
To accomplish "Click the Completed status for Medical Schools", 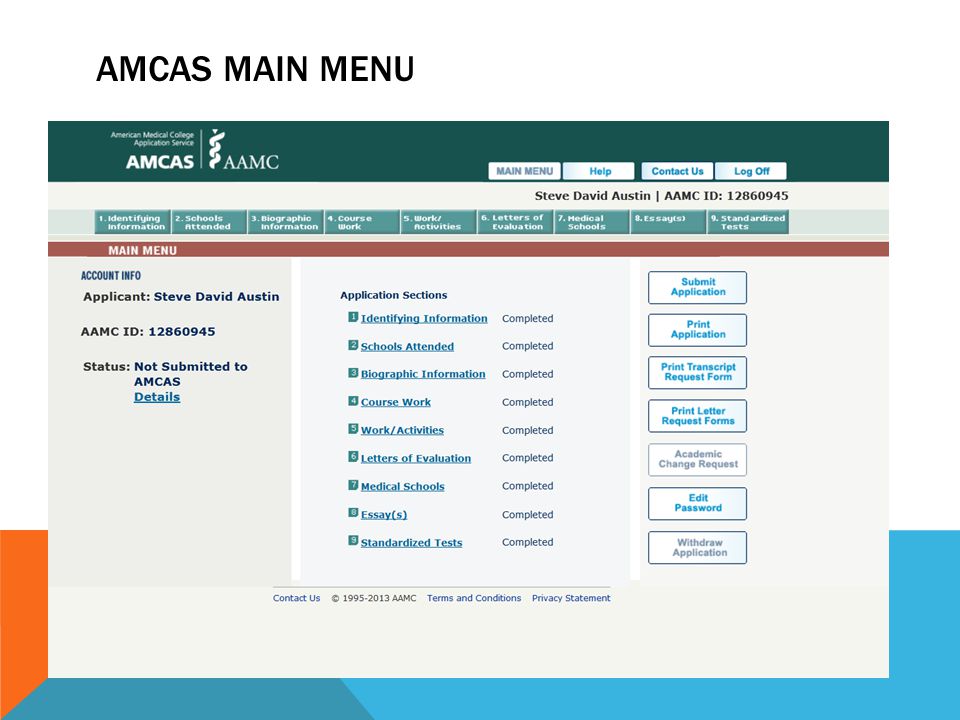I will (x=528, y=486).
